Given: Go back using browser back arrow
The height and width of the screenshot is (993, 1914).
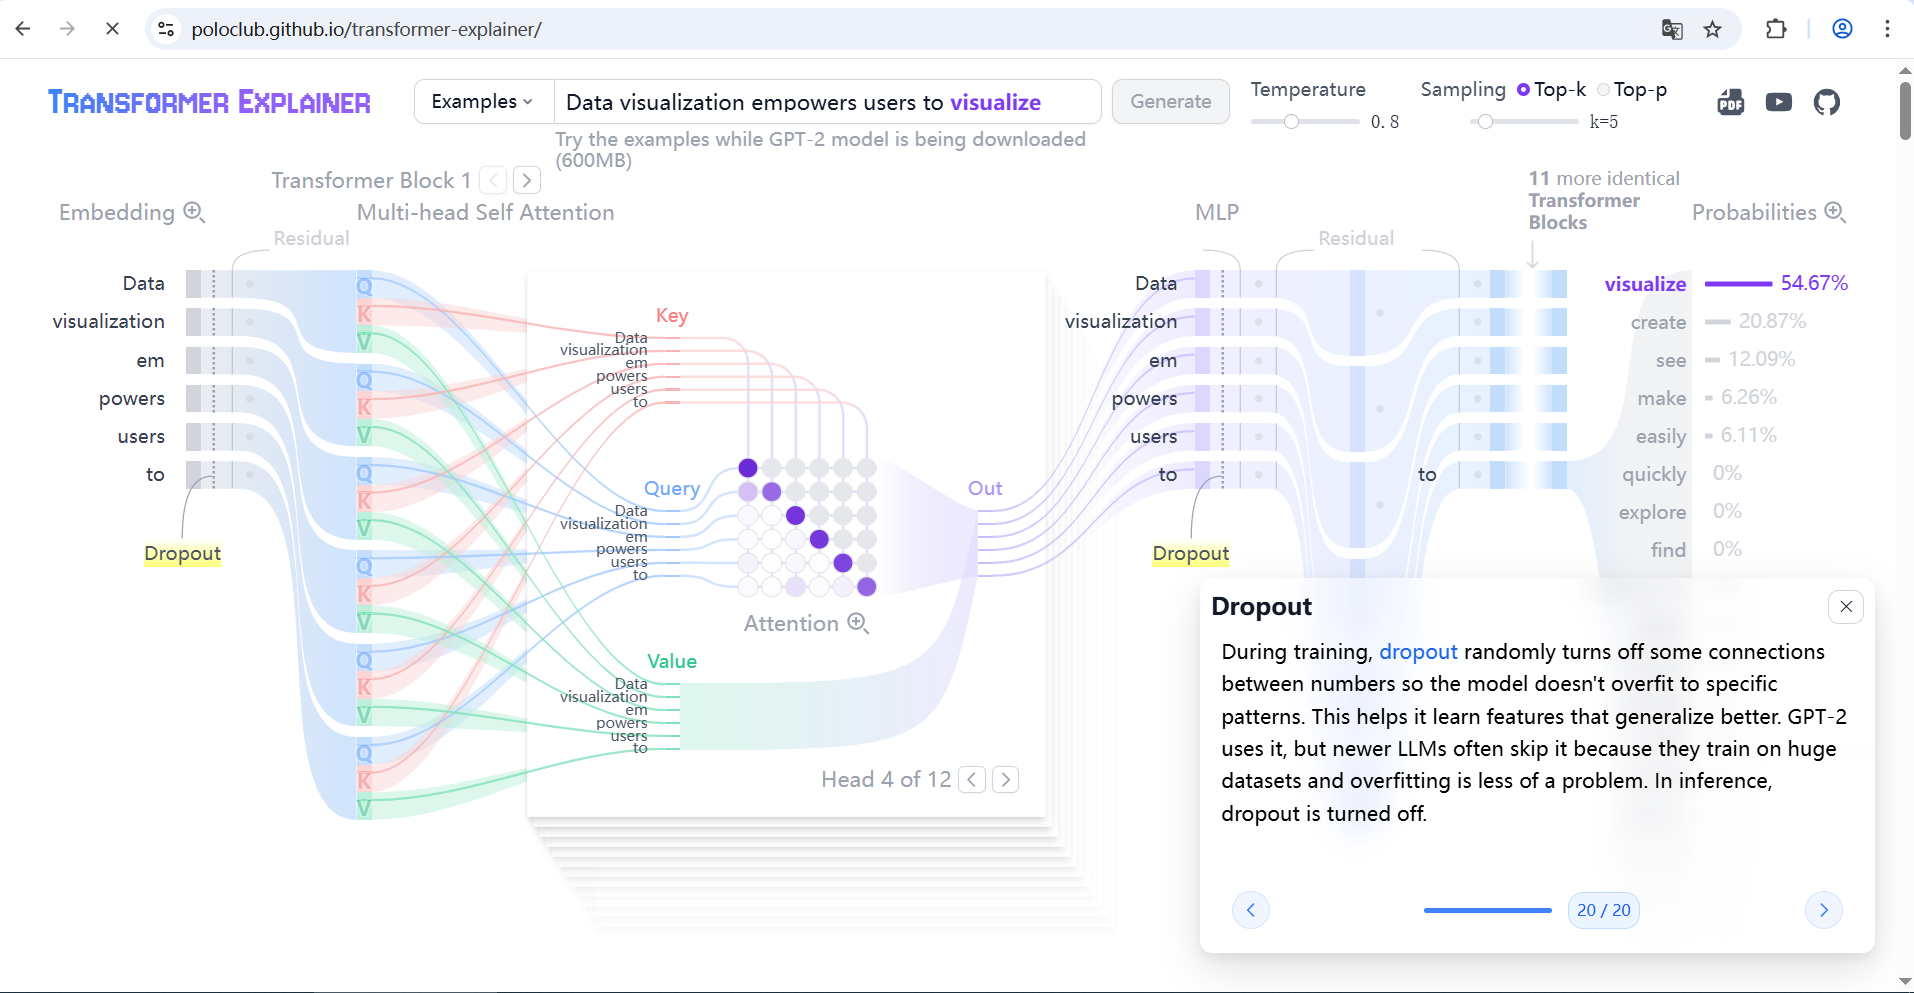Looking at the screenshot, I should pyautogui.click(x=23, y=29).
